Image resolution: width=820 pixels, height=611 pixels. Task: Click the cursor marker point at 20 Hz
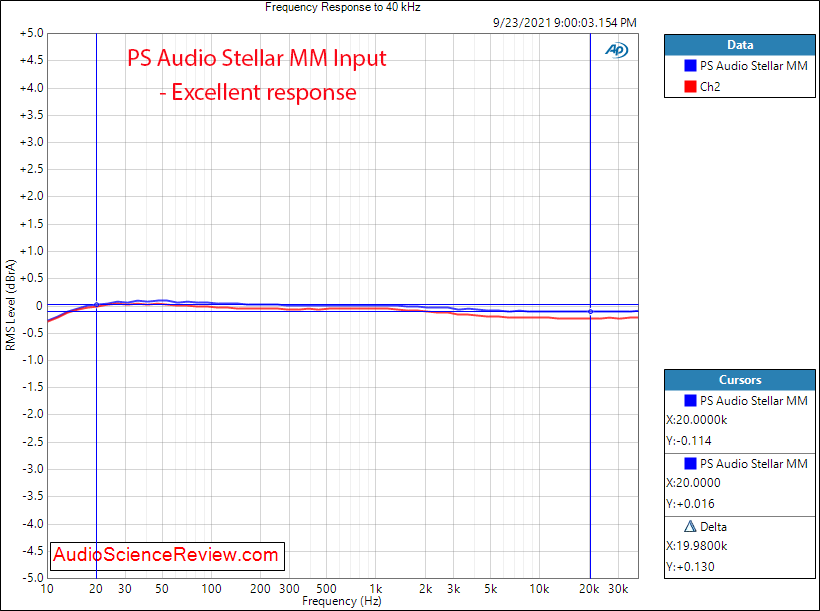(96, 304)
